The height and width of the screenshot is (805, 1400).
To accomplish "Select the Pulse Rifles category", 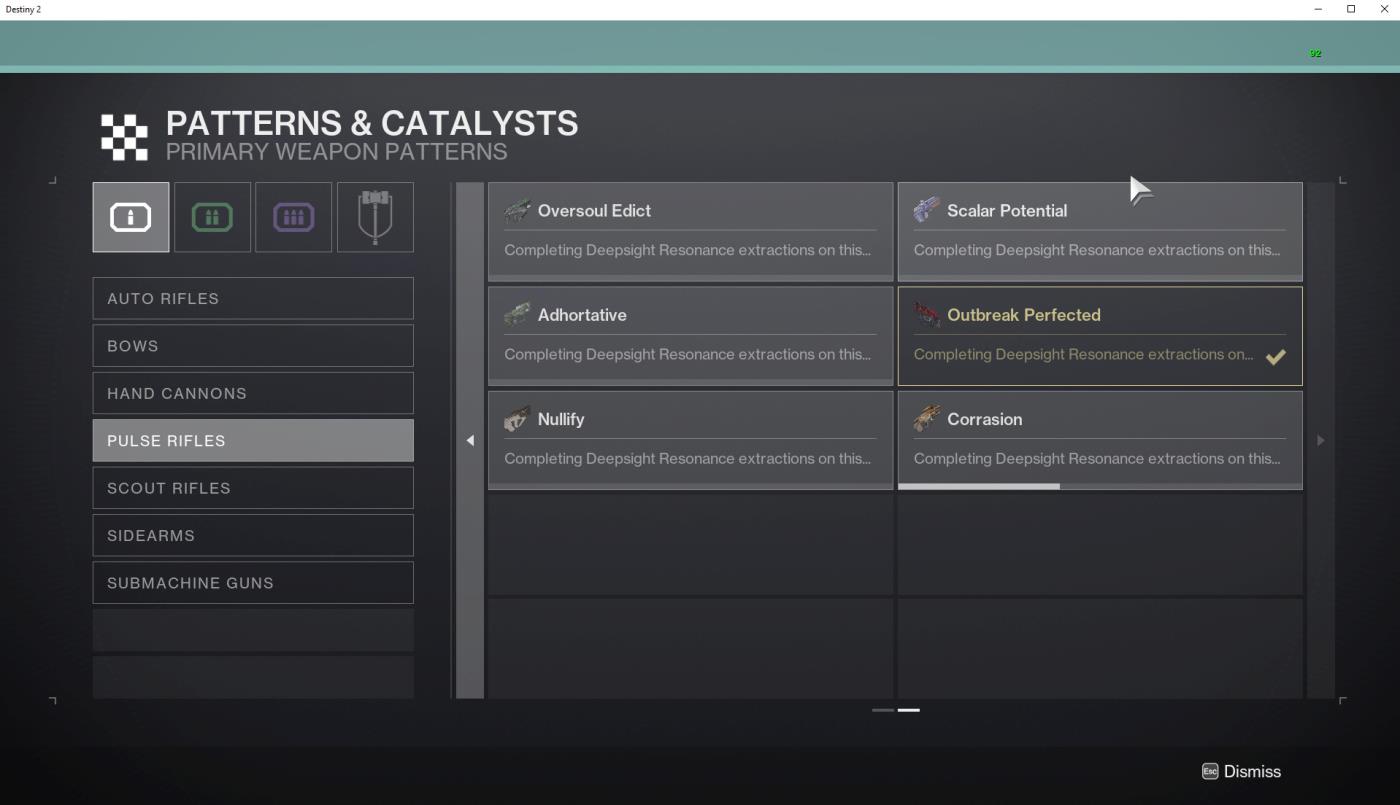I will click(253, 440).
